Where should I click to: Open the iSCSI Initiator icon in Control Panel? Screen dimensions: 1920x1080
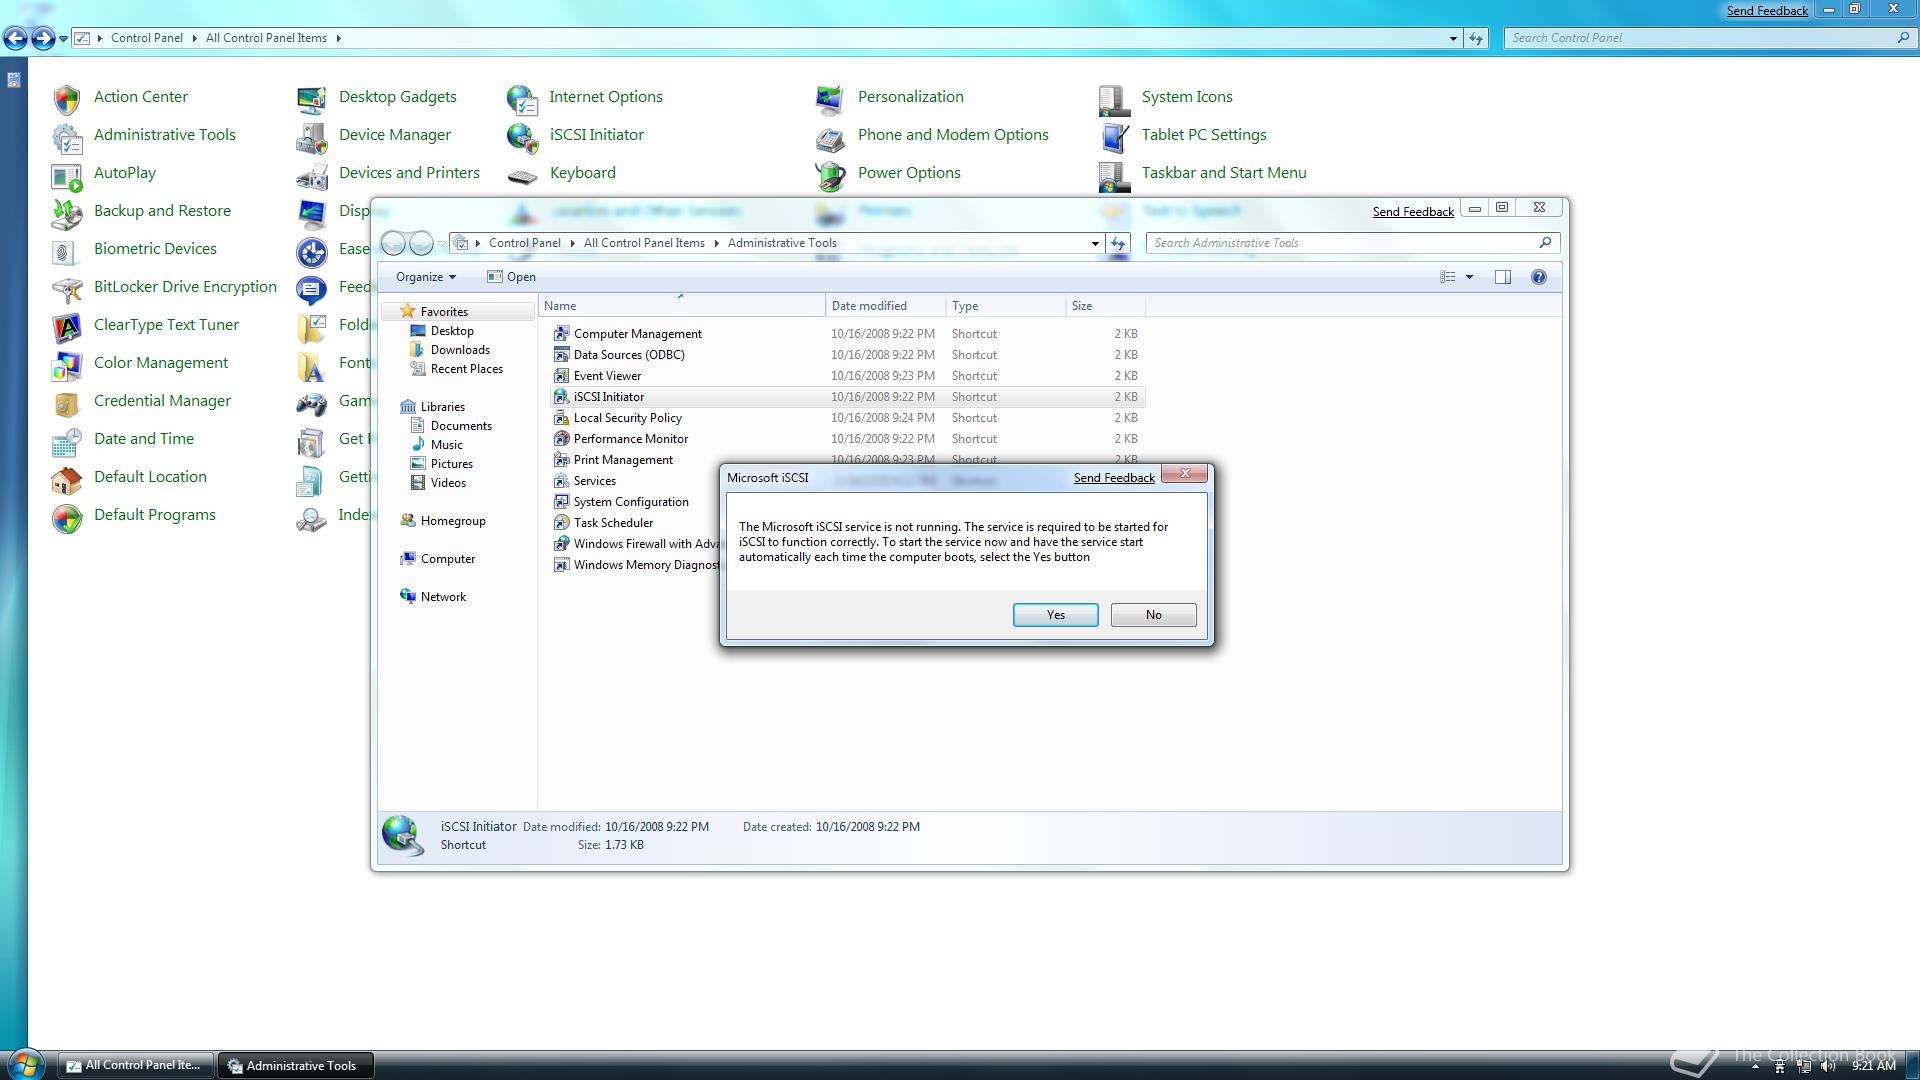(522, 136)
